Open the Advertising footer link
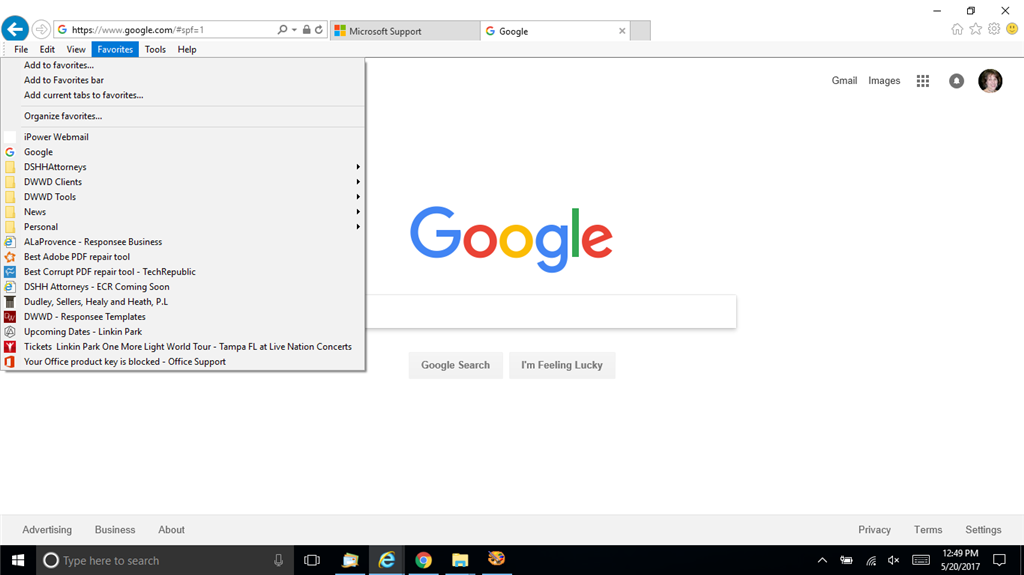The image size is (1024, 575). [47, 530]
